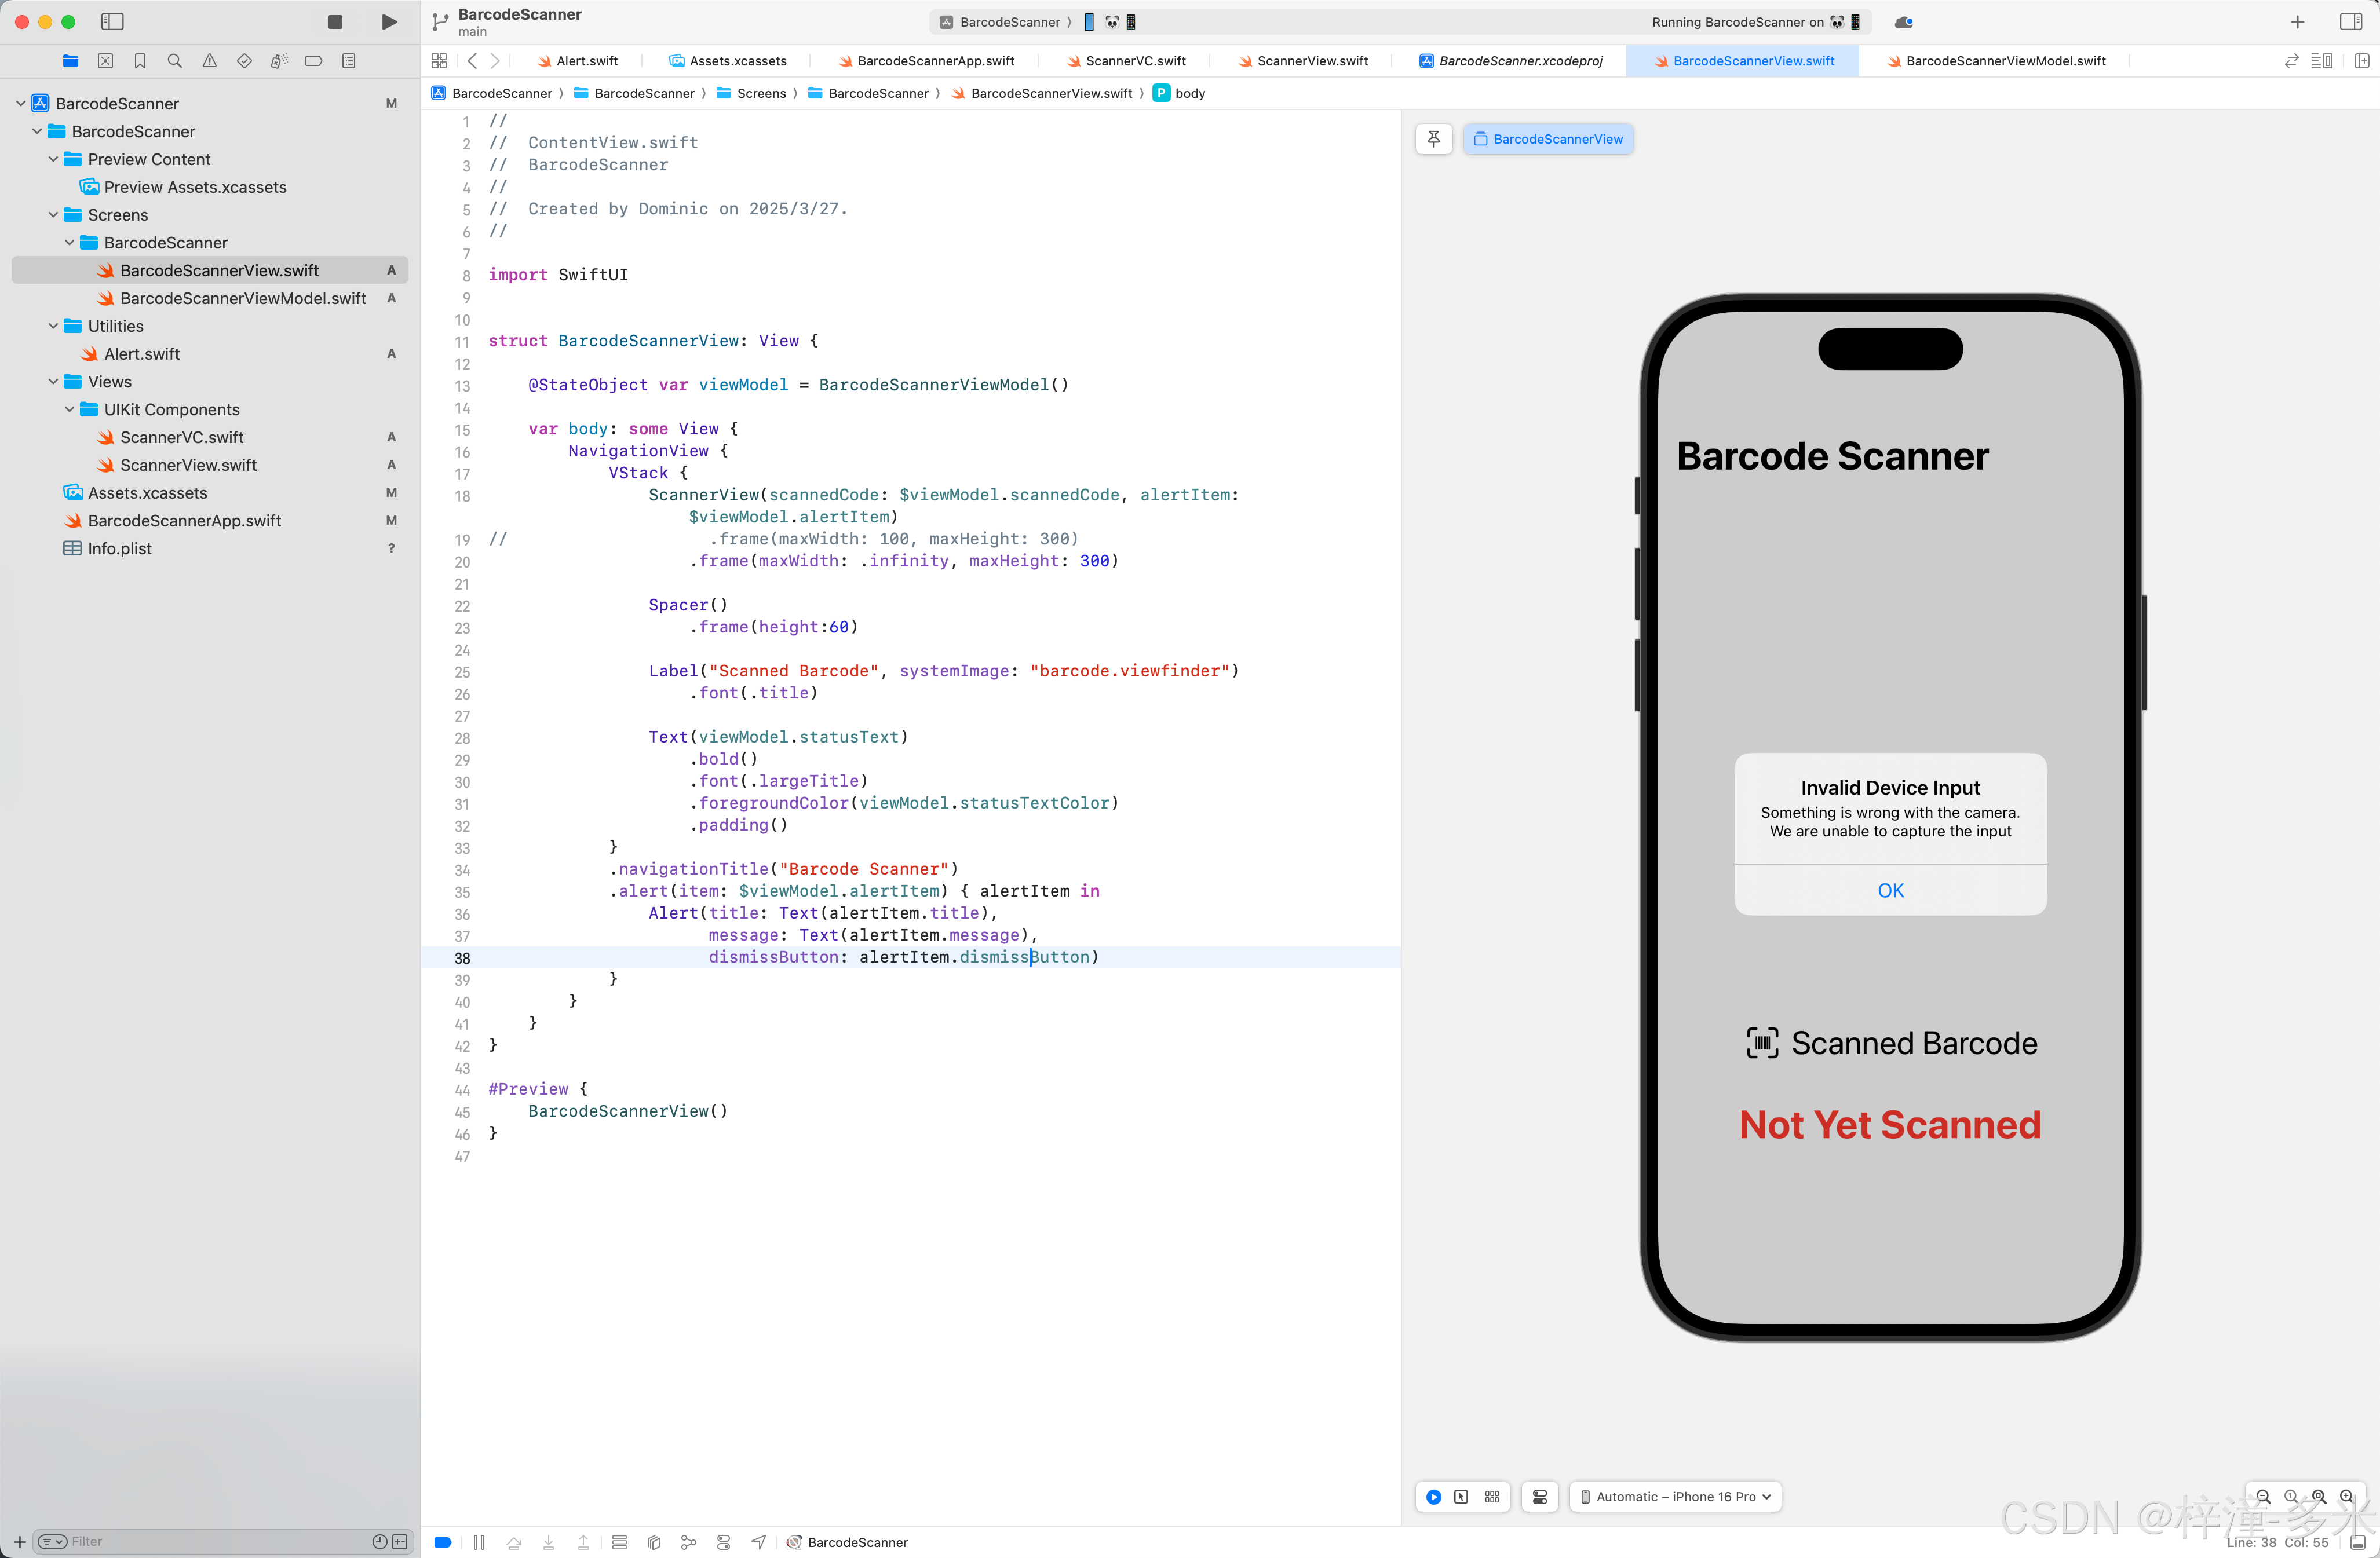Open Automatic – iPhone 16 Pro device dropdown

[x=1675, y=1497]
